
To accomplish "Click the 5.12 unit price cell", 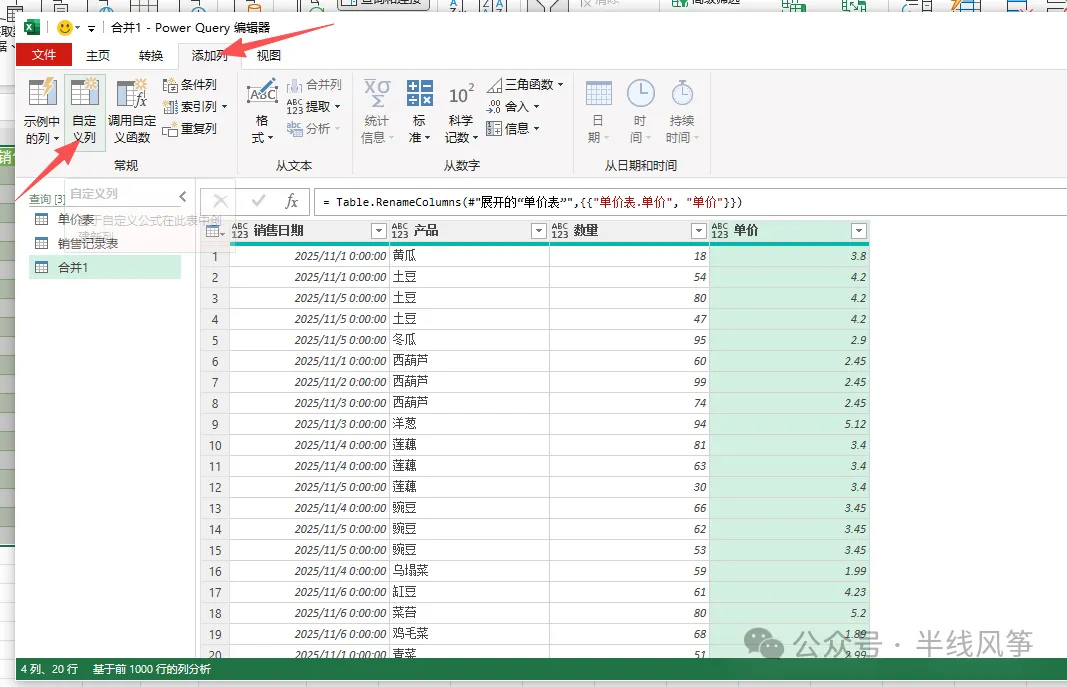I will coord(789,424).
